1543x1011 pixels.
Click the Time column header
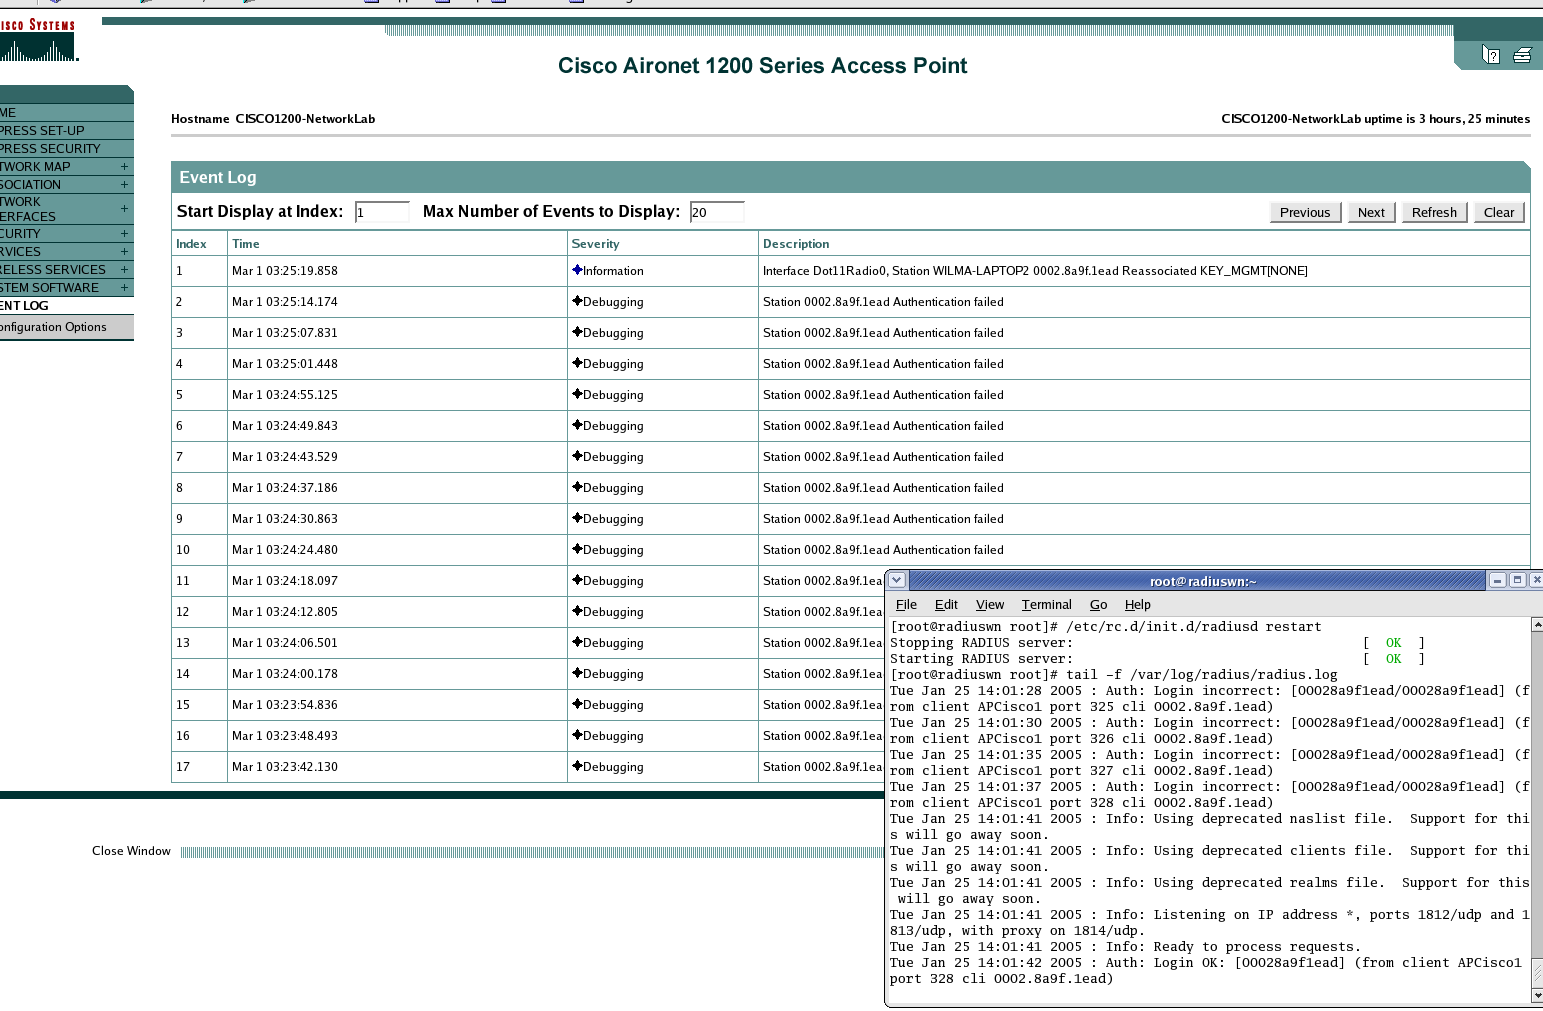pyautogui.click(x=246, y=243)
